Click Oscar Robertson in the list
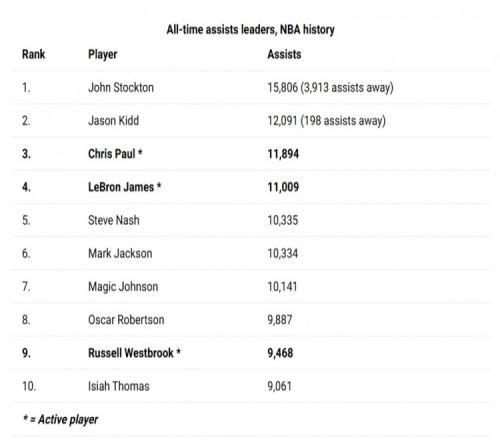Screen dimensions: 500x440 126,320
